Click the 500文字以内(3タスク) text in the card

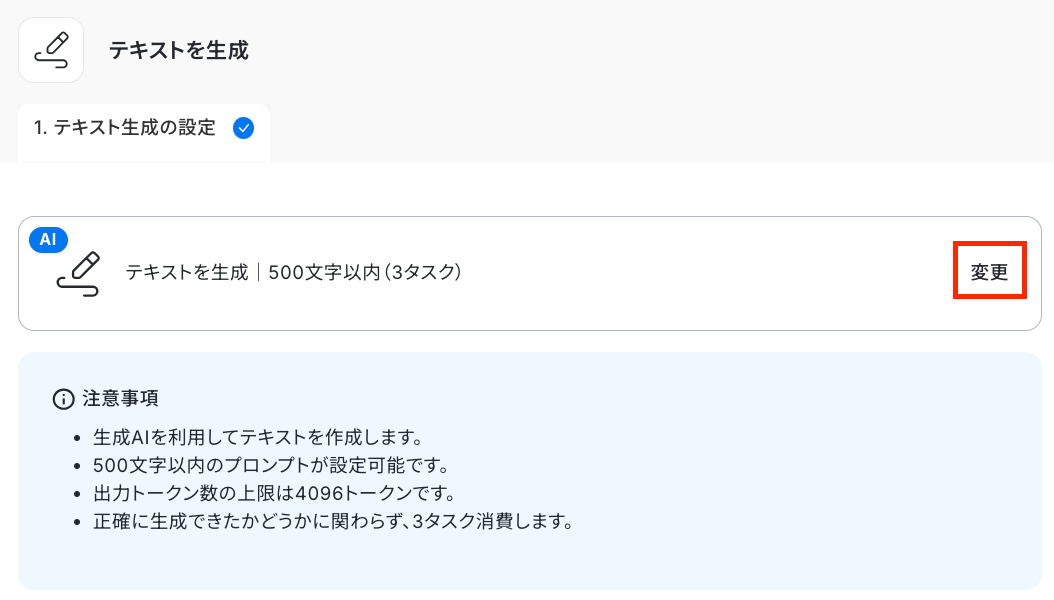click(365, 273)
